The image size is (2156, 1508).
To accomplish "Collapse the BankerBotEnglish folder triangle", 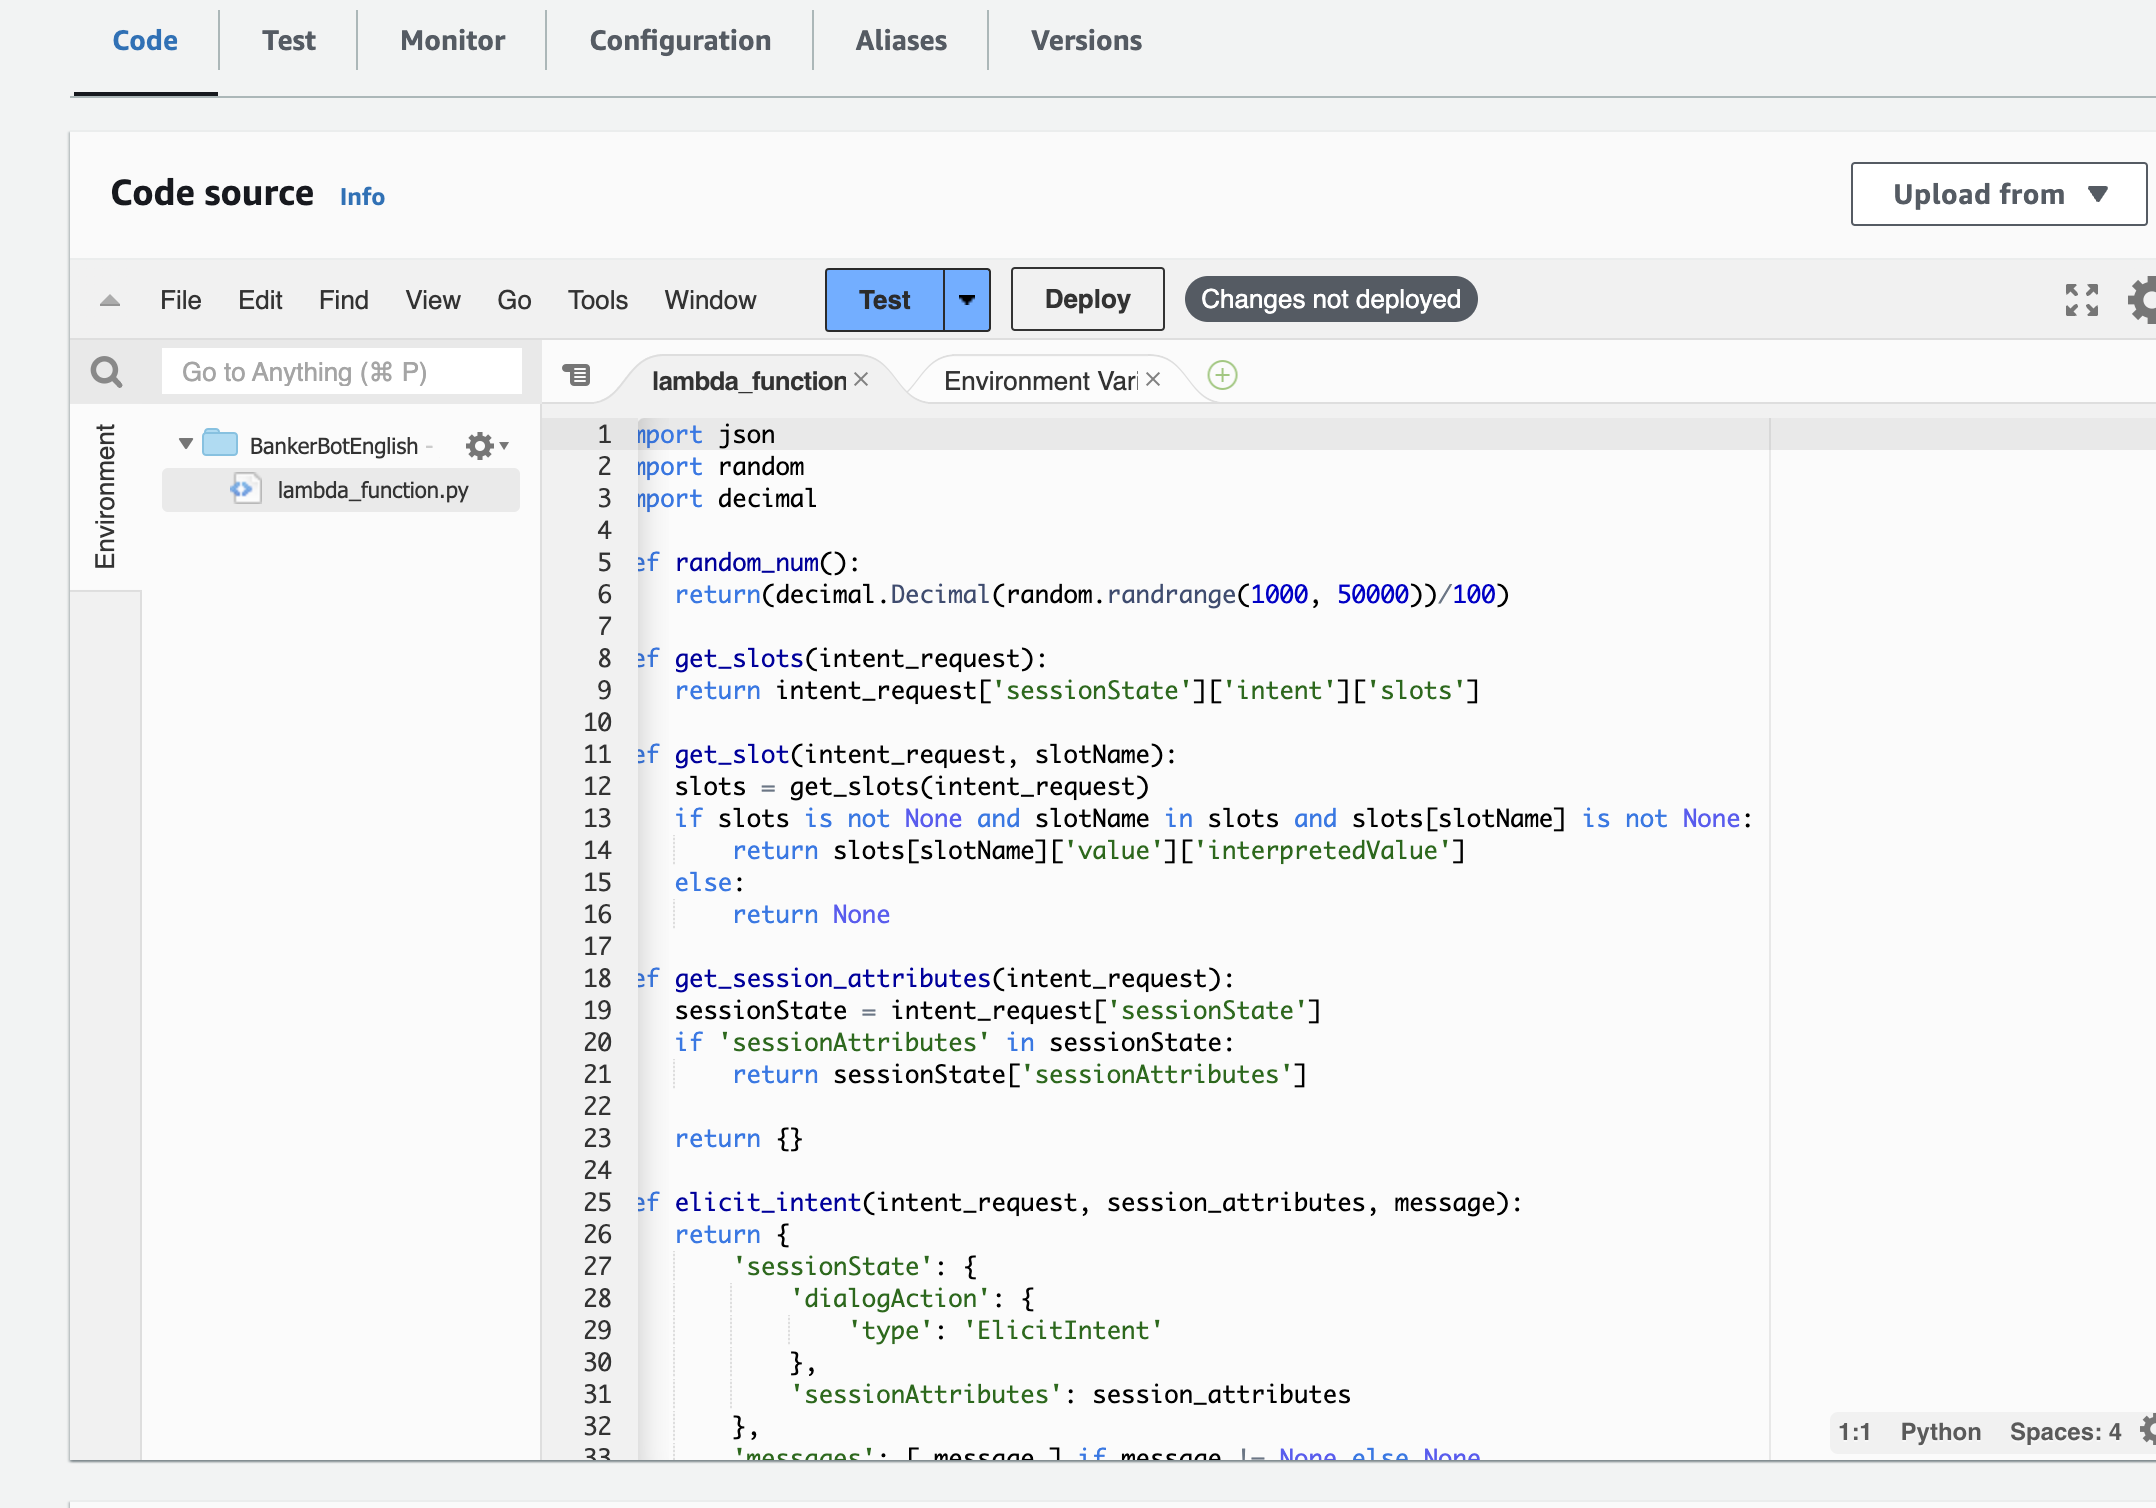I will tap(185, 444).
